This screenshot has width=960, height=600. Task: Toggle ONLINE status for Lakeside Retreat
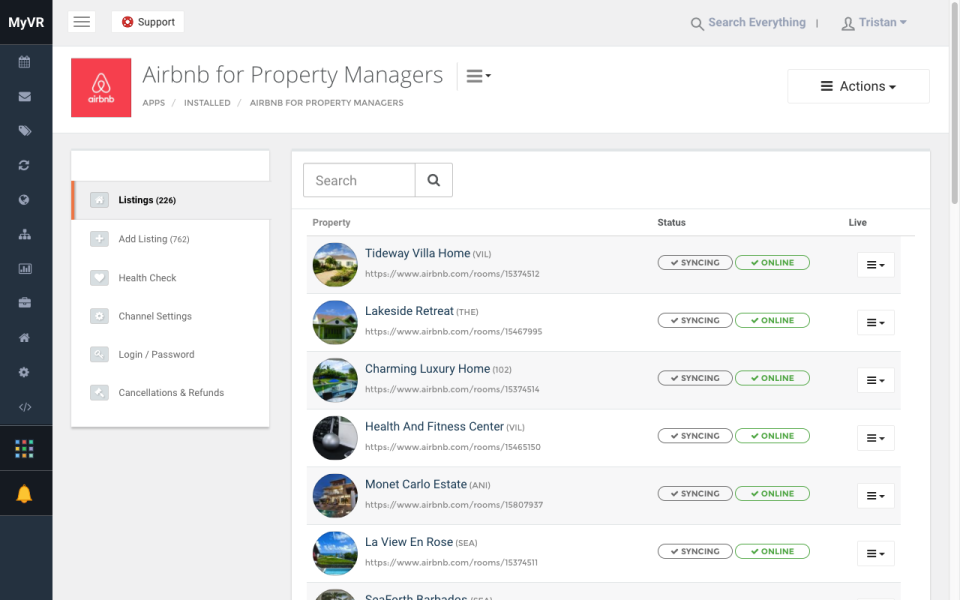773,320
